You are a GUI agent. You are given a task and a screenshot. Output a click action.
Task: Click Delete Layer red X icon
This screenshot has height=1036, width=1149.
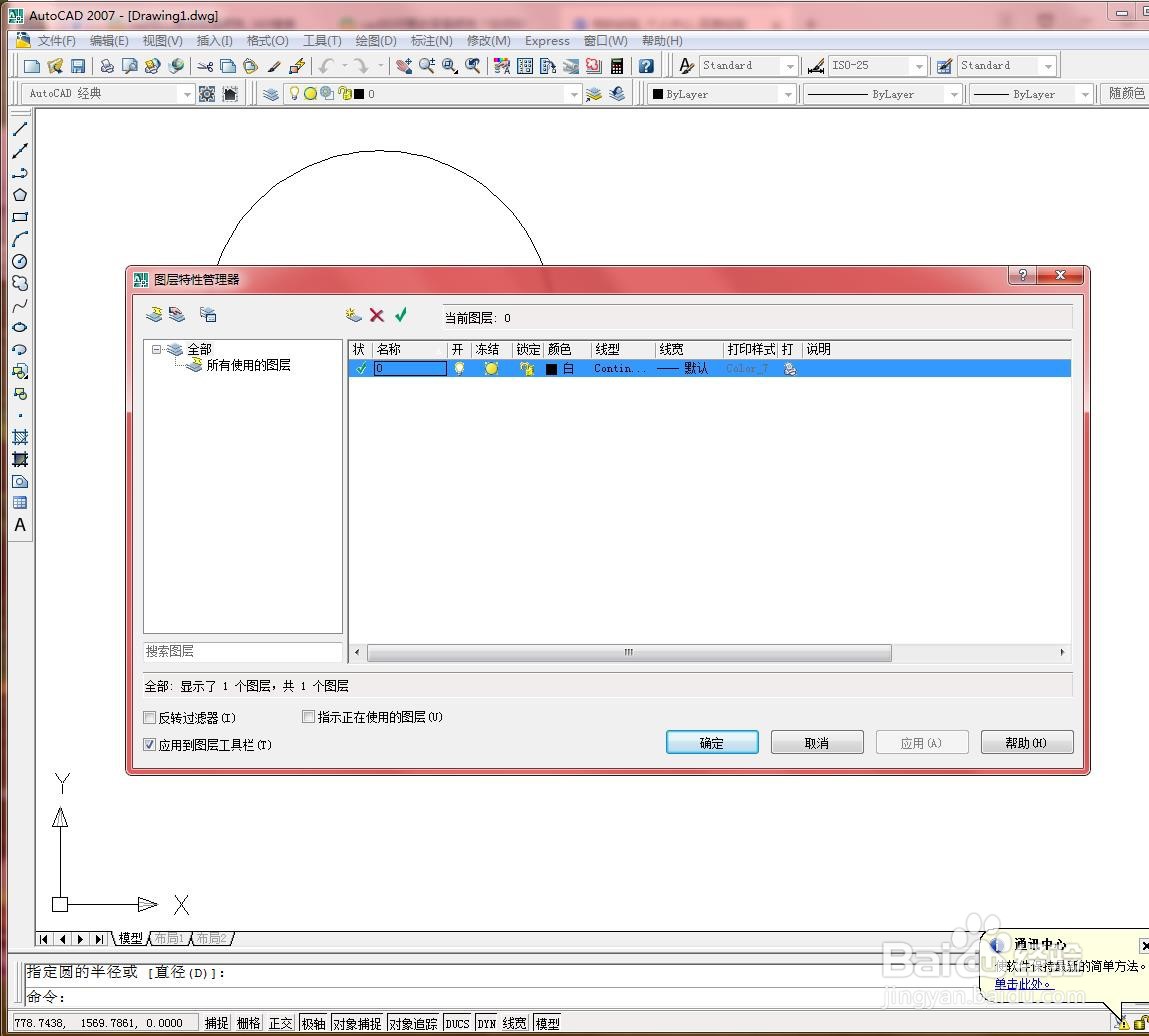(x=377, y=315)
